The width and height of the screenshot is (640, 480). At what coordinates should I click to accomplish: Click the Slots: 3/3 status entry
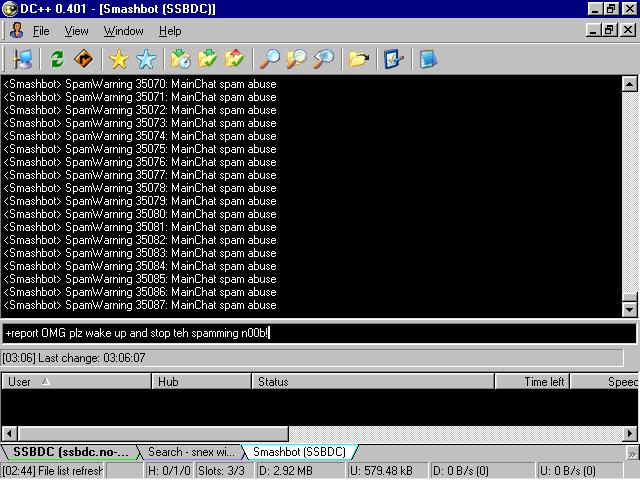pos(224,471)
